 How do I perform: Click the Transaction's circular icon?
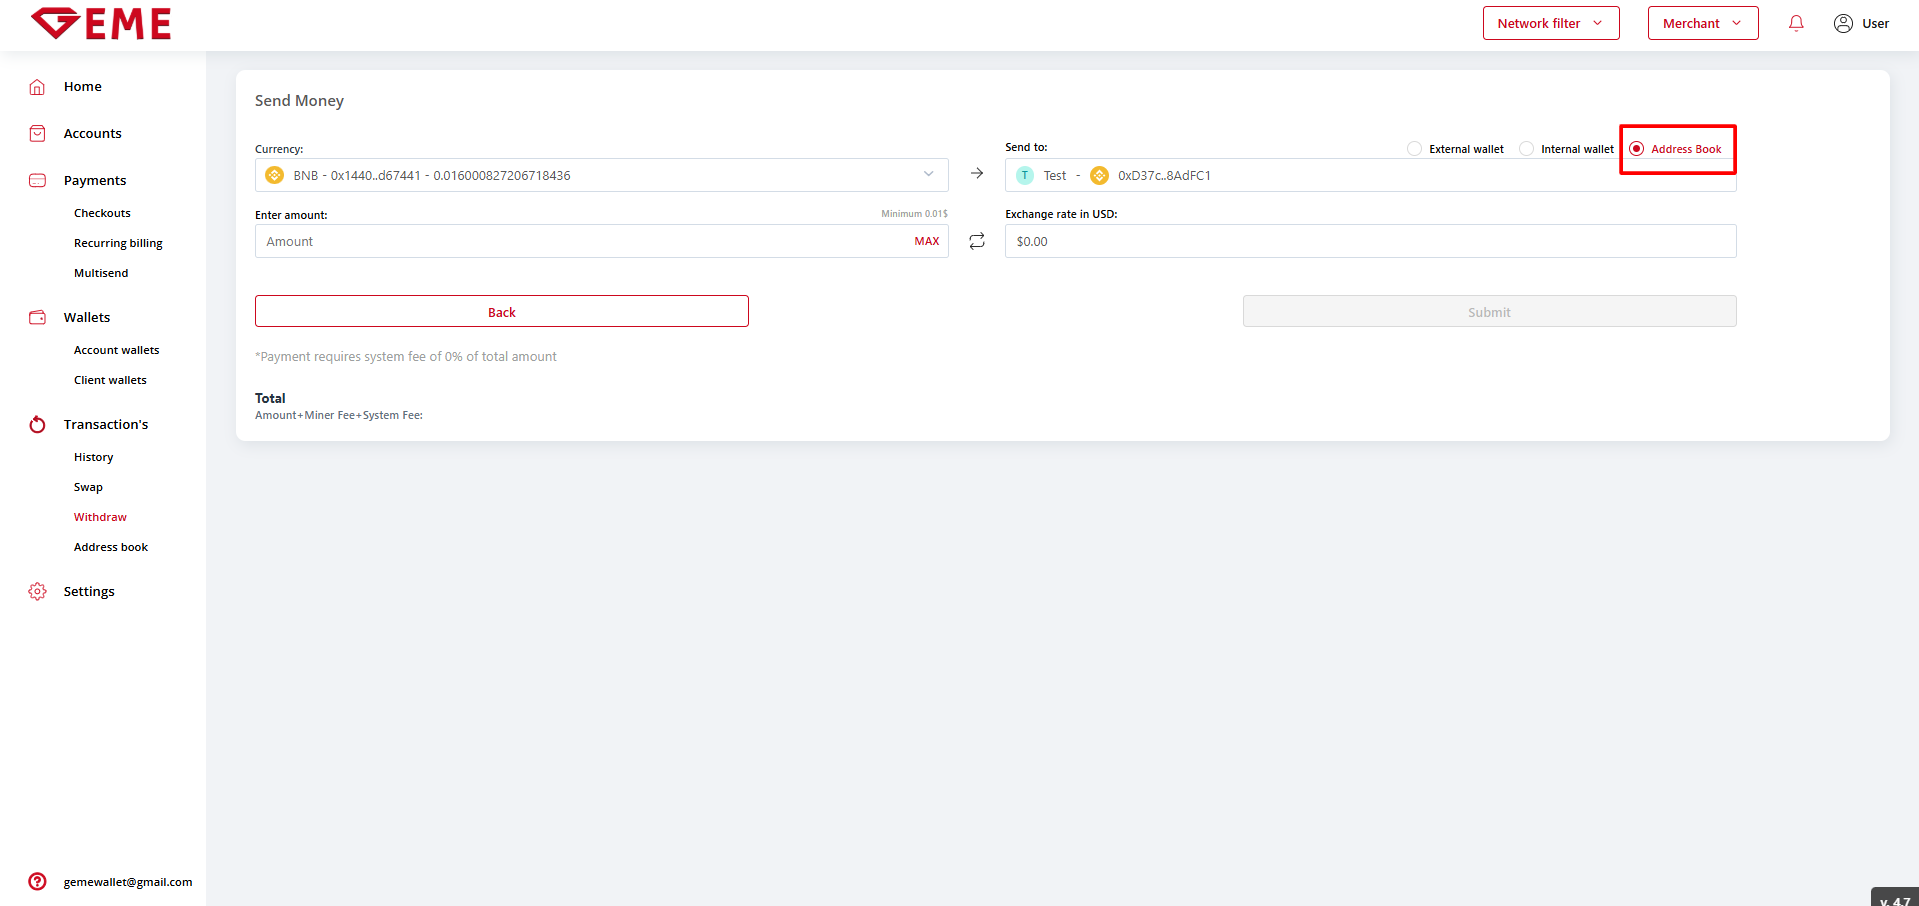point(37,424)
